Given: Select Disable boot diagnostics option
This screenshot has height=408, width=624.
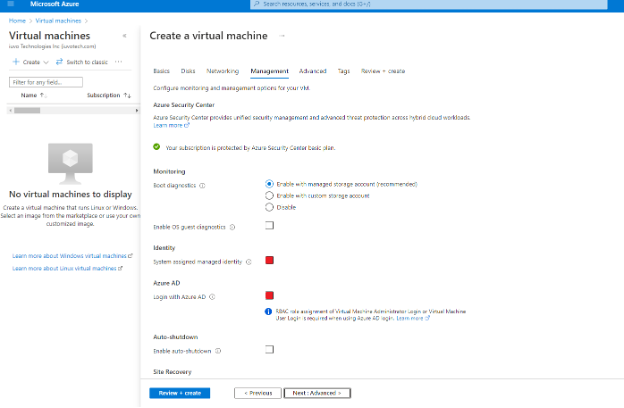Looking at the screenshot, I should (269, 207).
